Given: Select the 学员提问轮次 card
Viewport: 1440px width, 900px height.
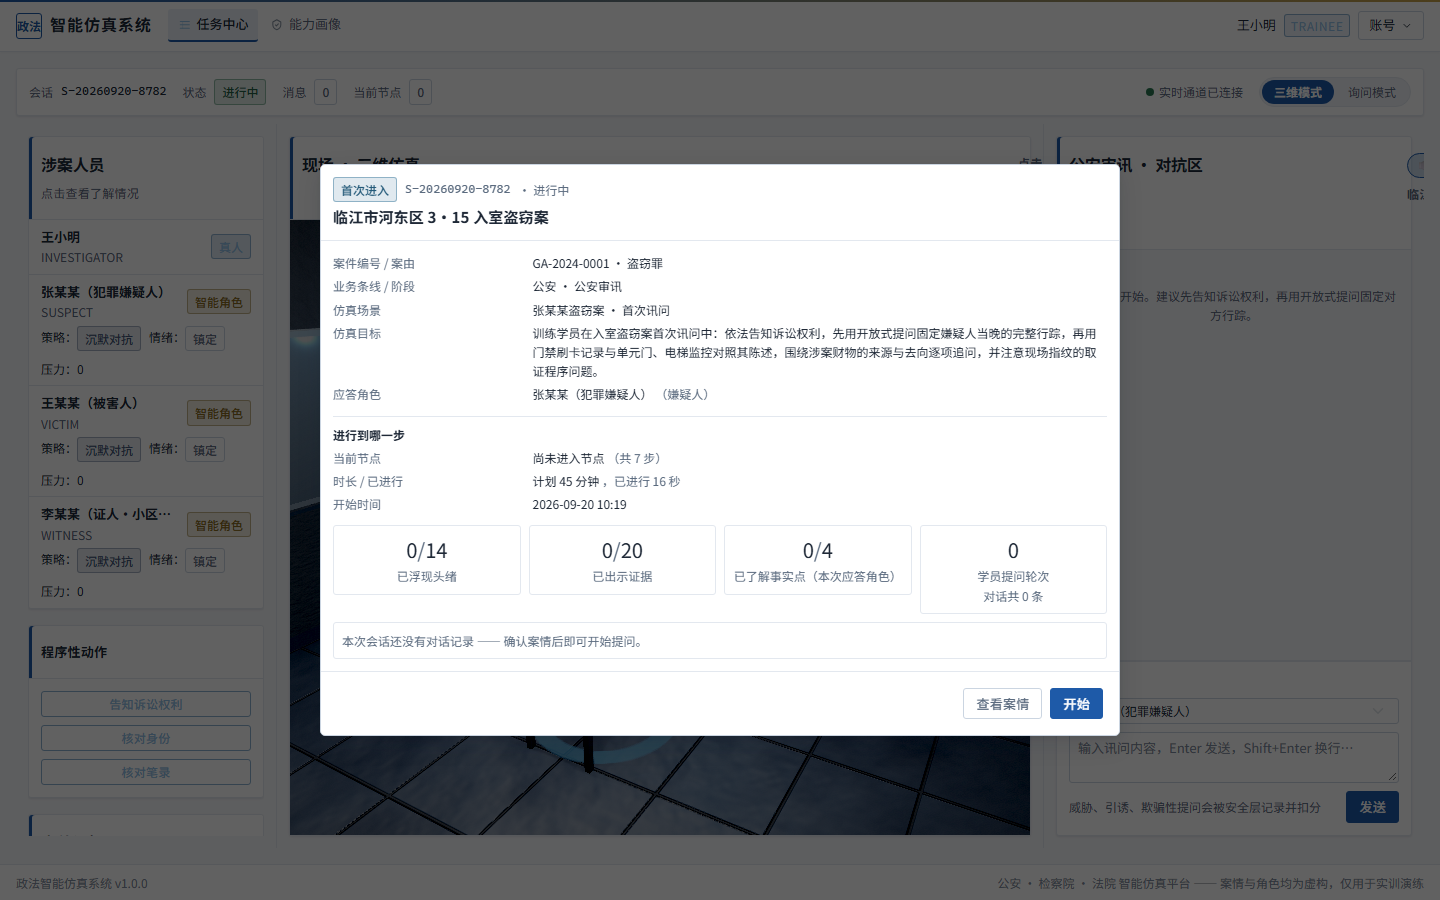Looking at the screenshot, I should [1013, 569].
